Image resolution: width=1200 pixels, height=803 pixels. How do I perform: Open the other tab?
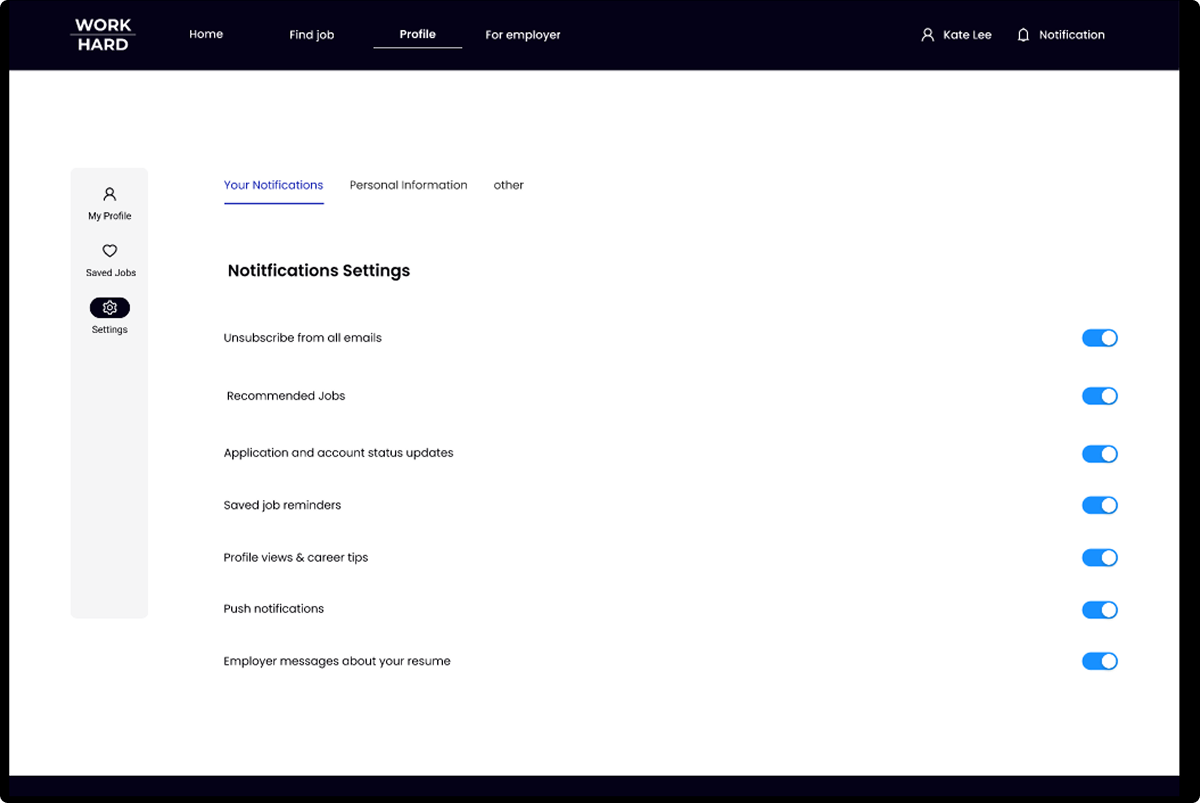pos(508,185)
